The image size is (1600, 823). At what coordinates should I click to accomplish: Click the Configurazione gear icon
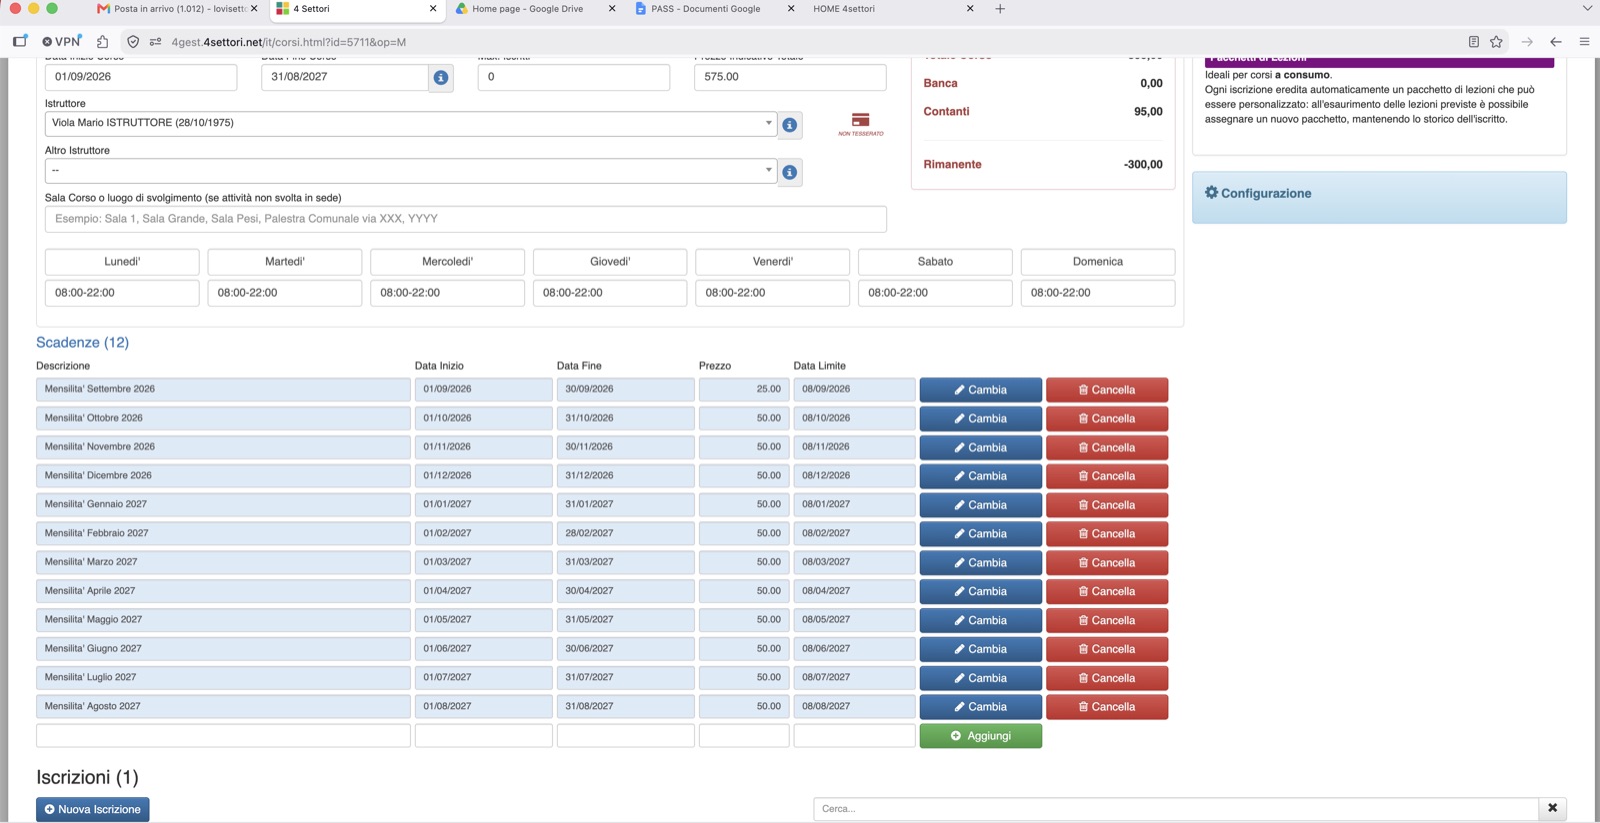pyautogui.click(x=1212, y=192)
